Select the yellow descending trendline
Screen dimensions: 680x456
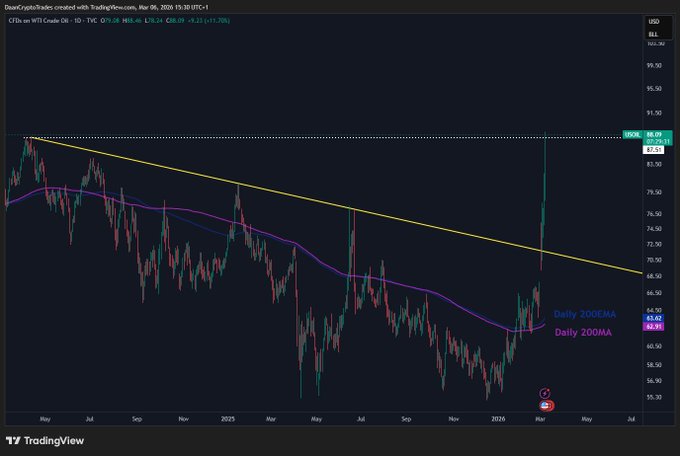click(x=300, y=195)
